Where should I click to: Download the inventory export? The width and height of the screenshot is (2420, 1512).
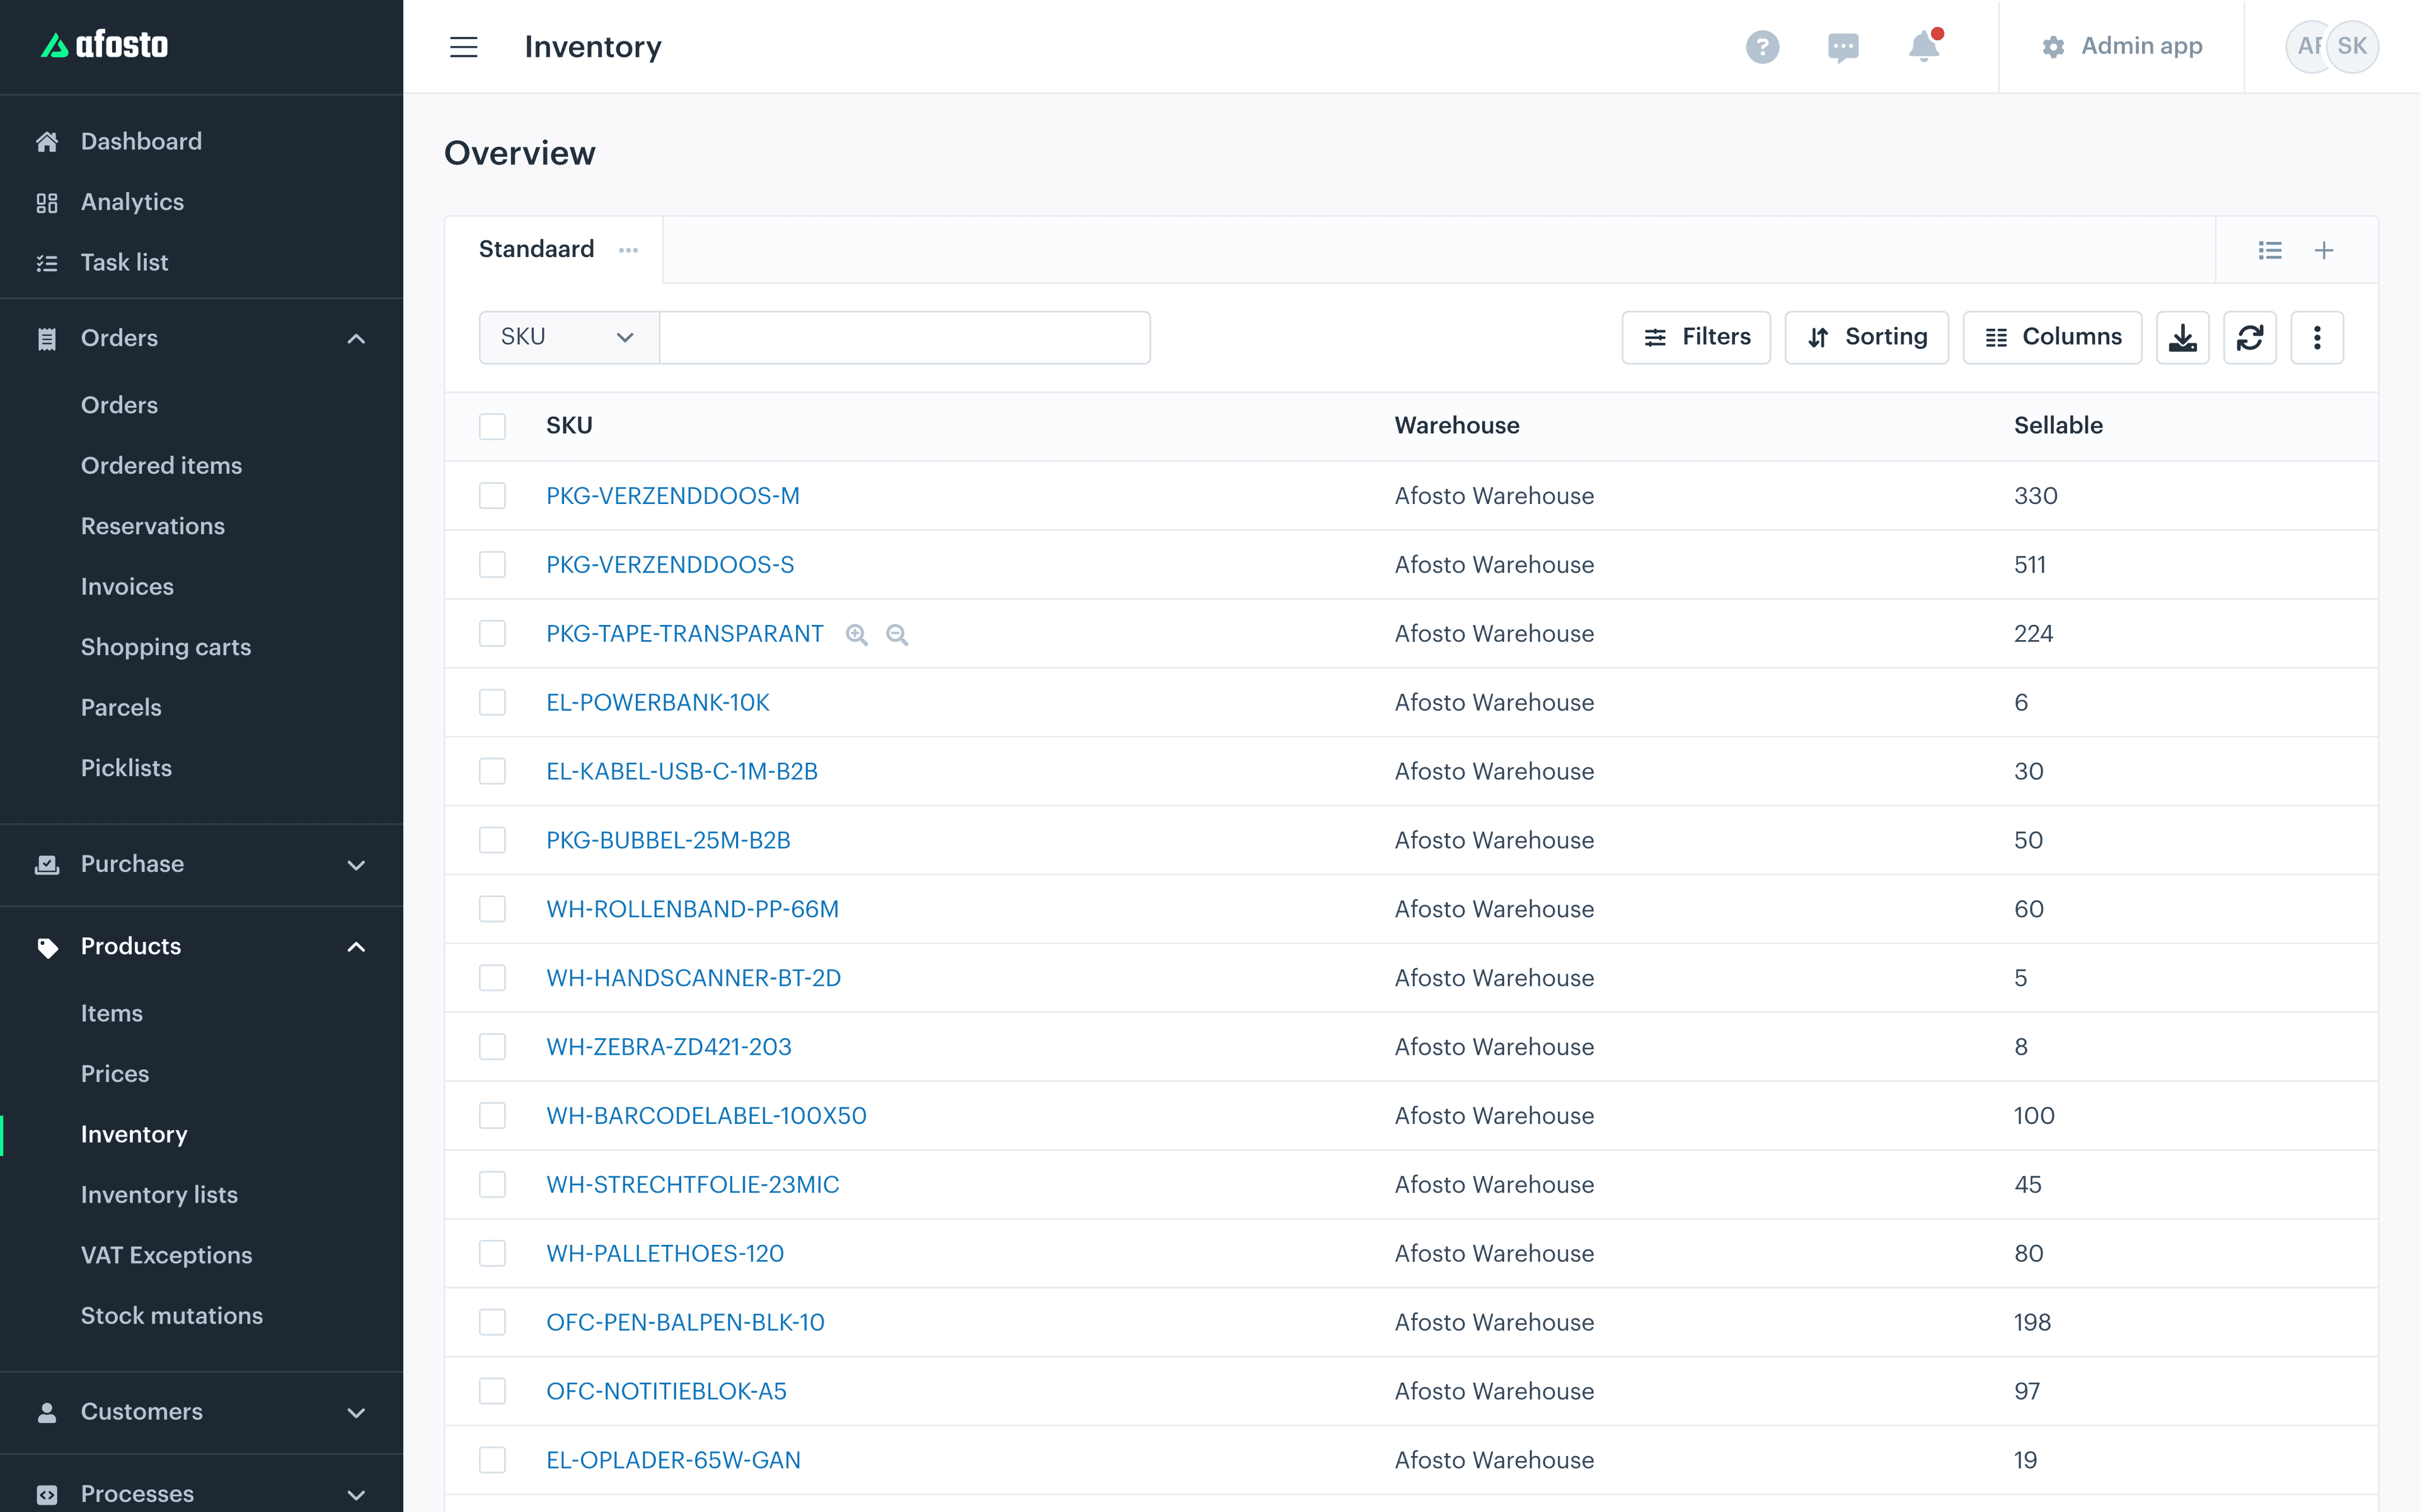click(x=2182, y=338)
